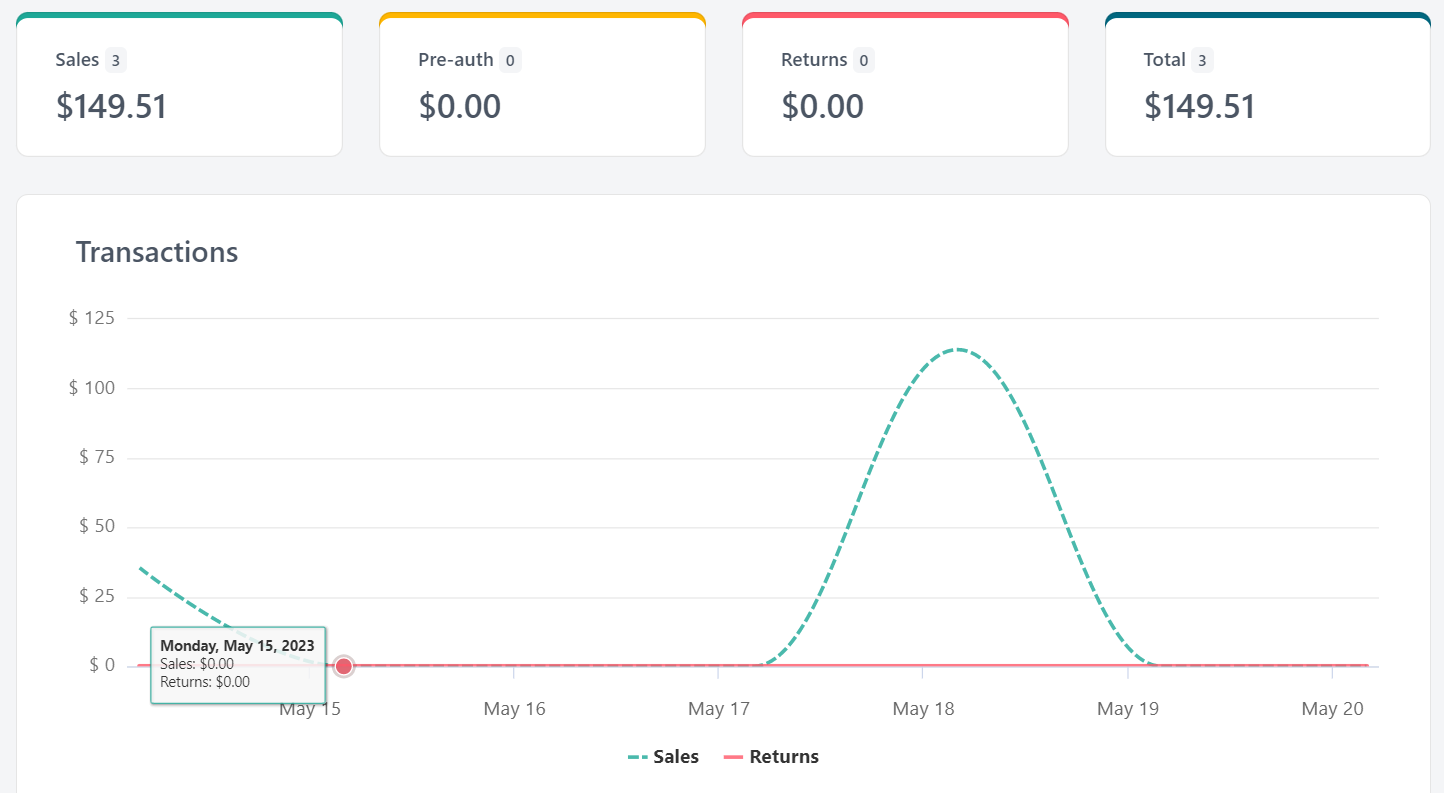Toggle the Returns series in chart legend
Image resolution: width=1444 pixels, height=793 pixels.
(771, 757)
